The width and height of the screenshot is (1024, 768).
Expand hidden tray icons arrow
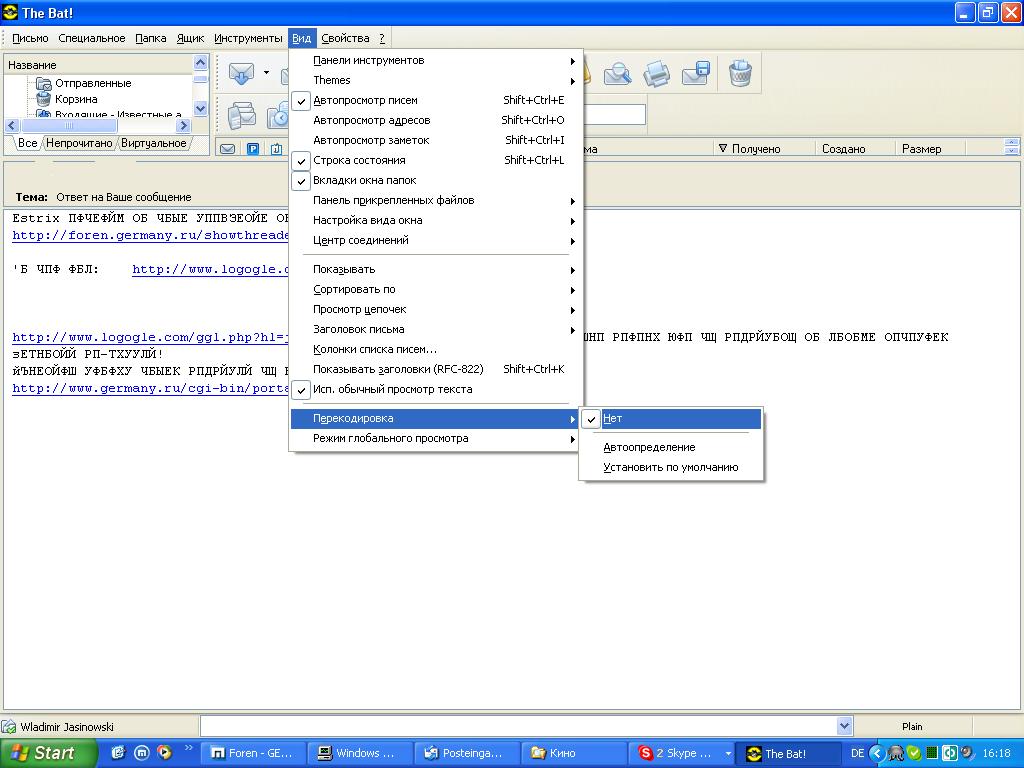877,753
